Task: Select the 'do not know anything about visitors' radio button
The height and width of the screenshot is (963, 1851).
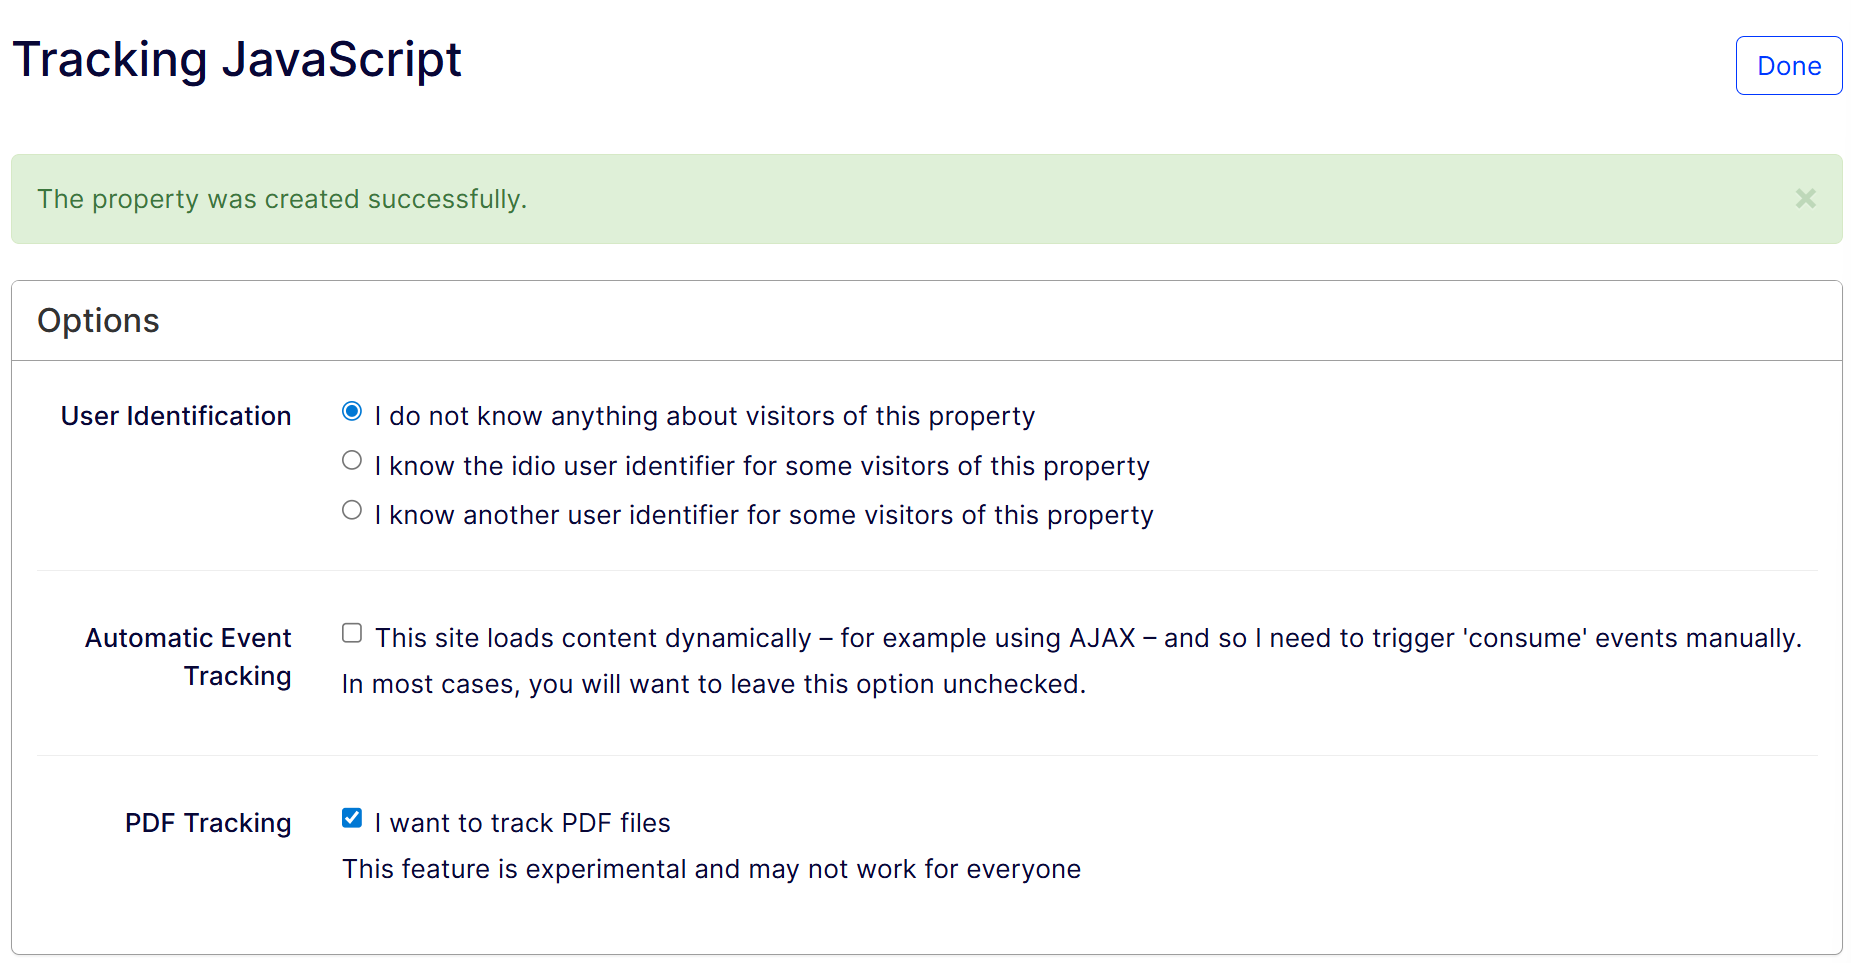Action: pyautogui.click(x=352, y=411)
